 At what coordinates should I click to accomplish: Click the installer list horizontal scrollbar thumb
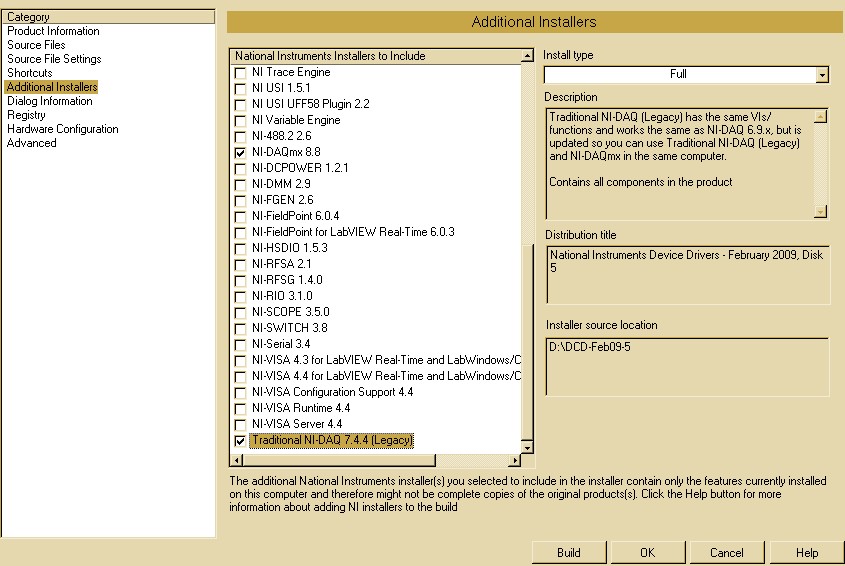pyautogui.click(x=339, y=460)
